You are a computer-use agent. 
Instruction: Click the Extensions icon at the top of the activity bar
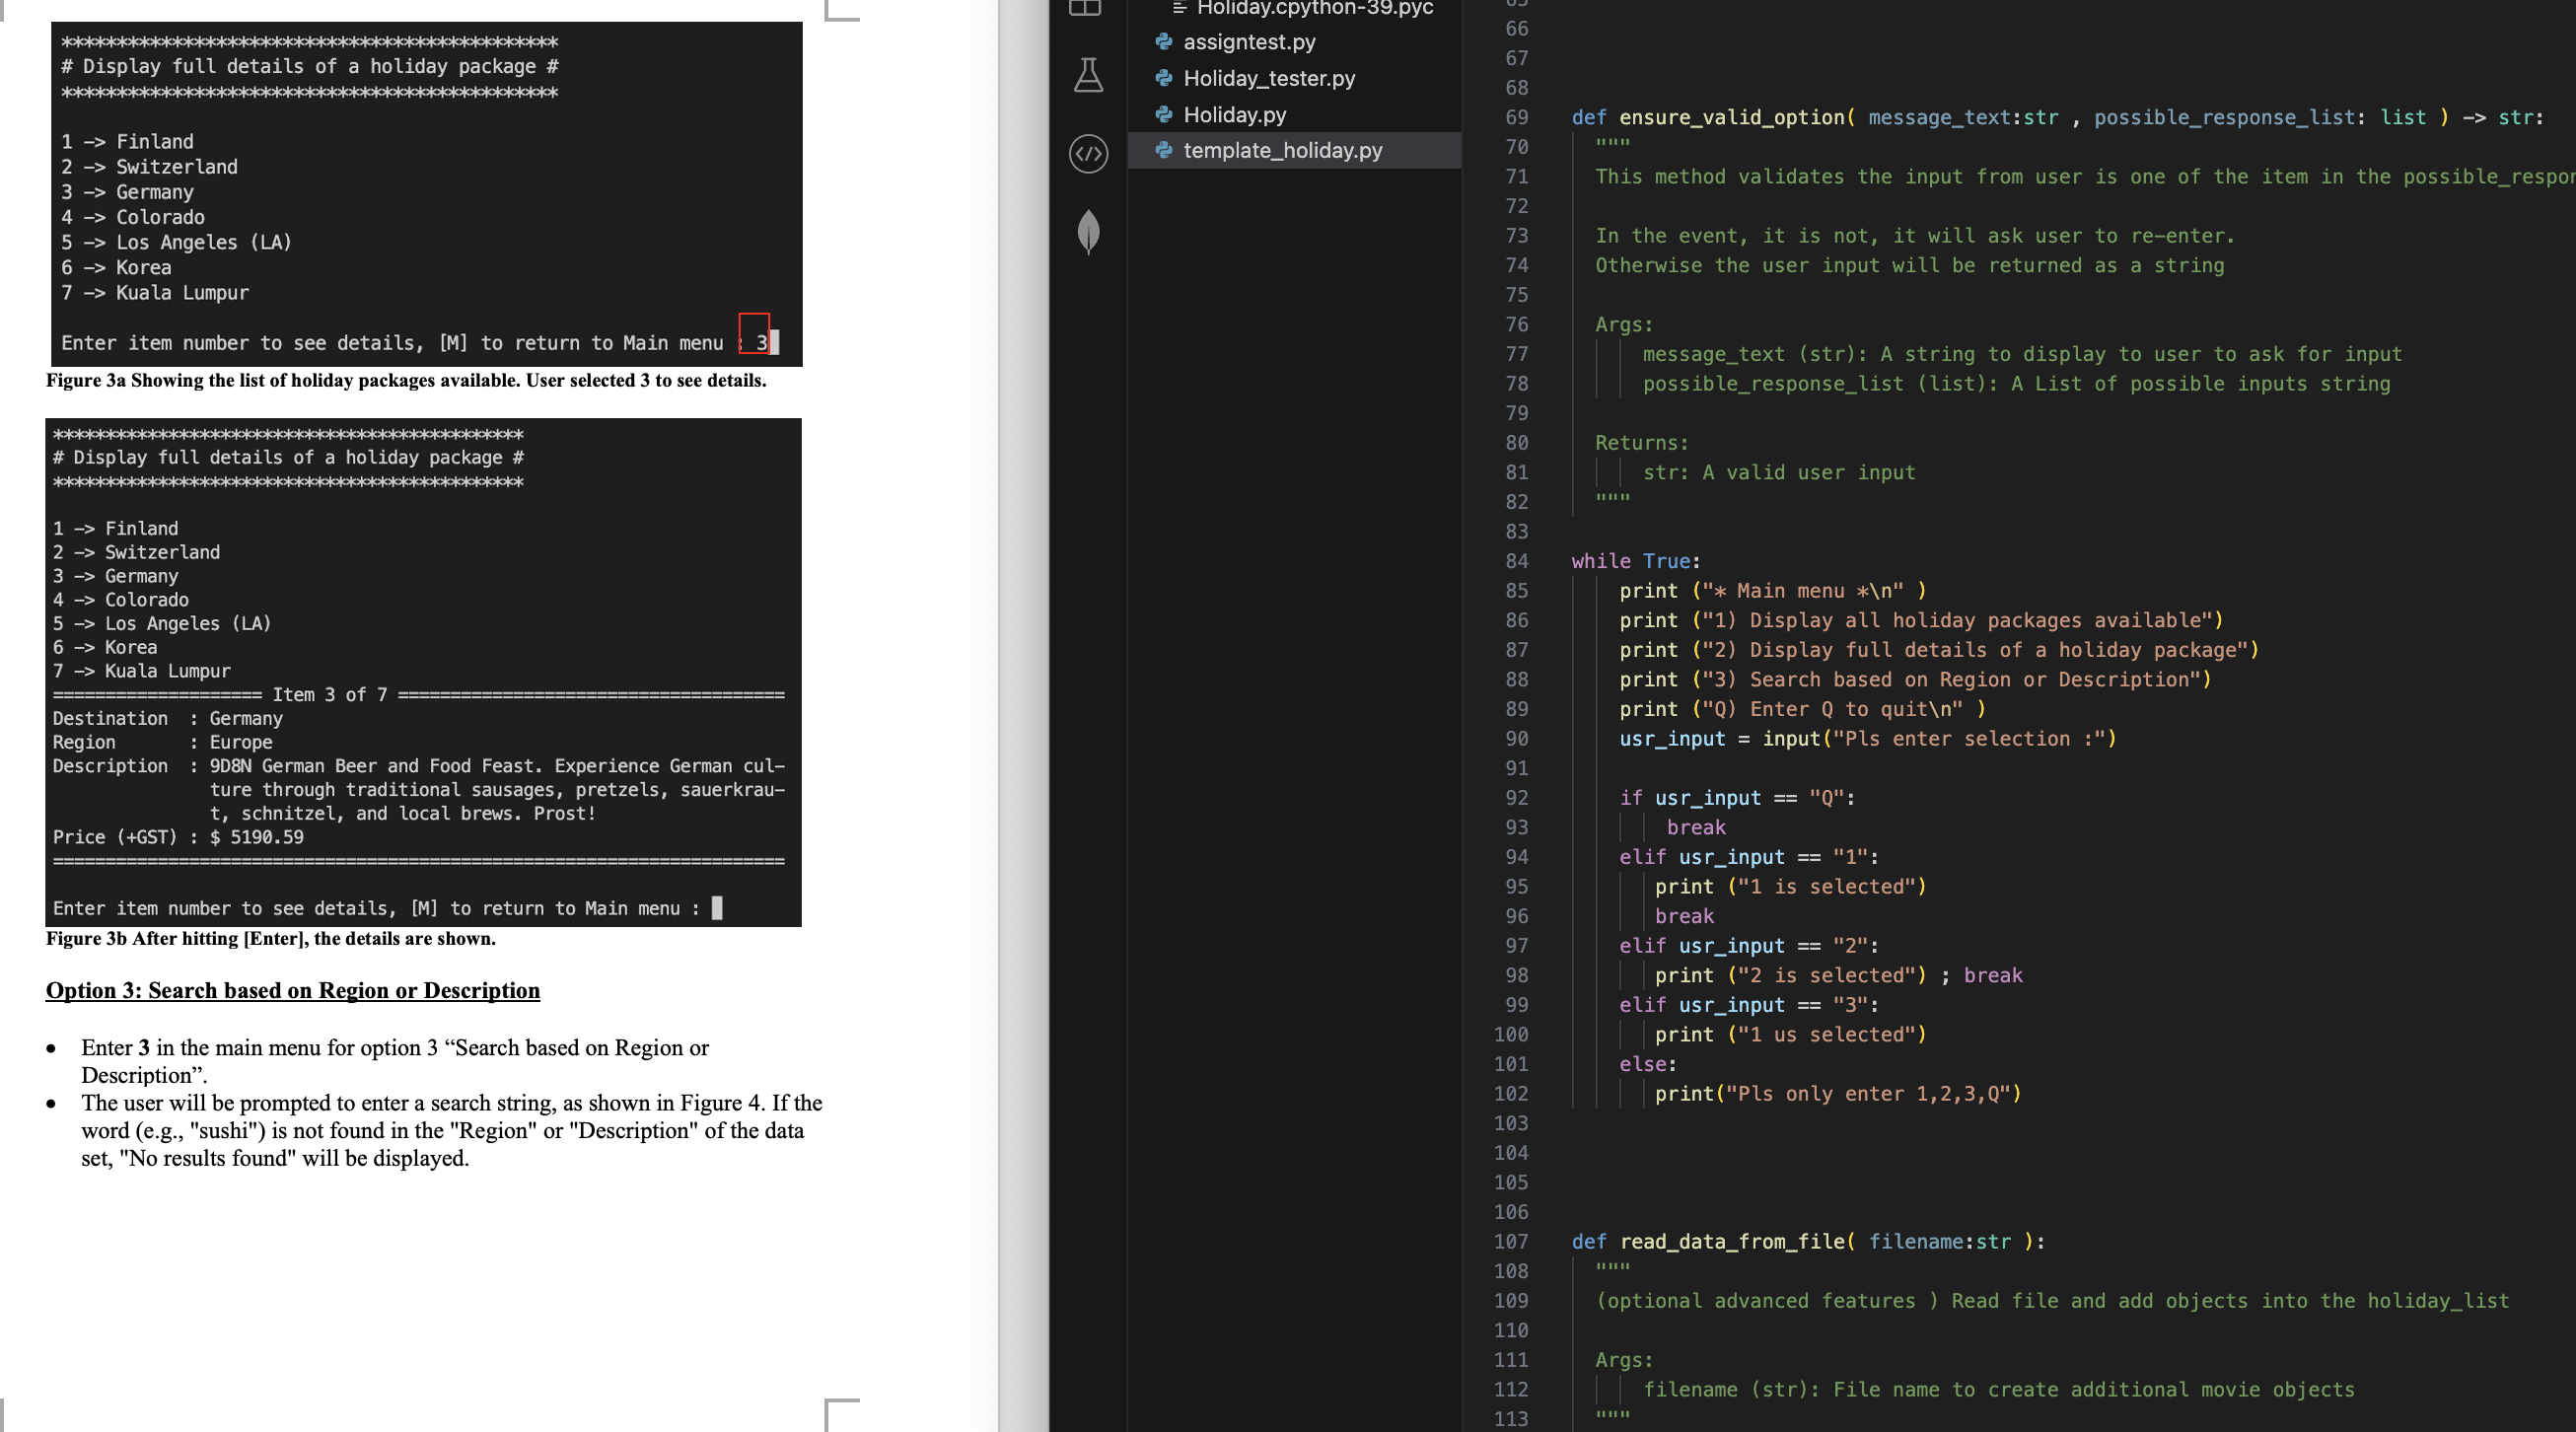pyautogui.click(x=1086, y=8)
